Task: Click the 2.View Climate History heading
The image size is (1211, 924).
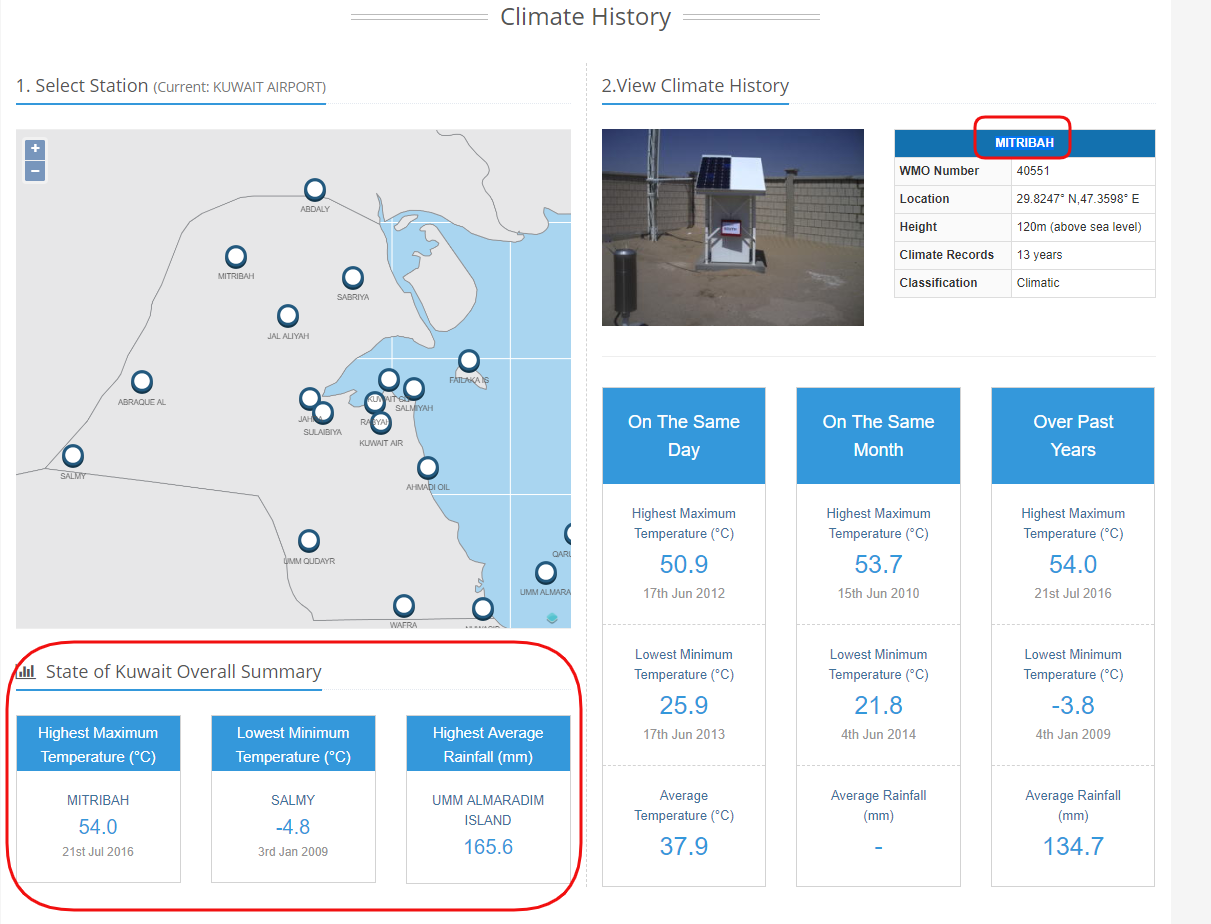Action: tap(695, 86)
